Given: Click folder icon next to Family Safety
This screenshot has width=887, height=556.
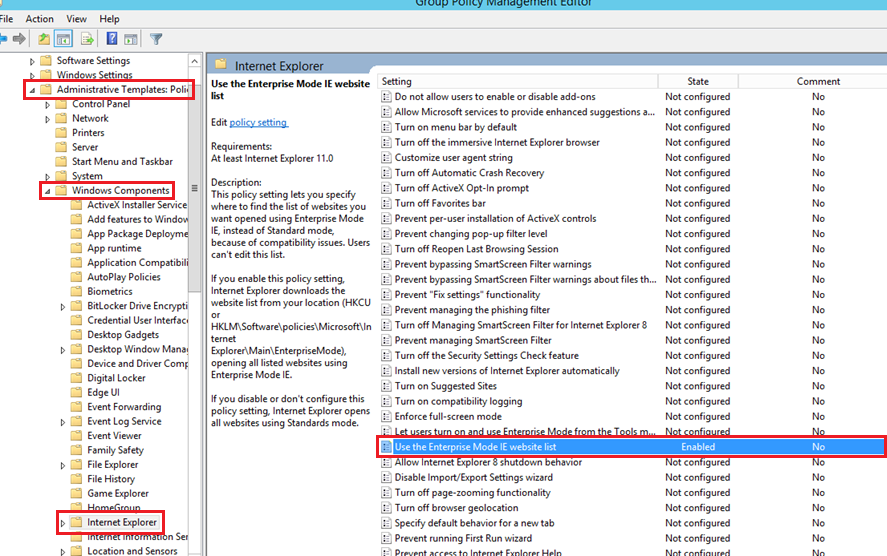Looking at the screenshot, I should click(76, 450).
